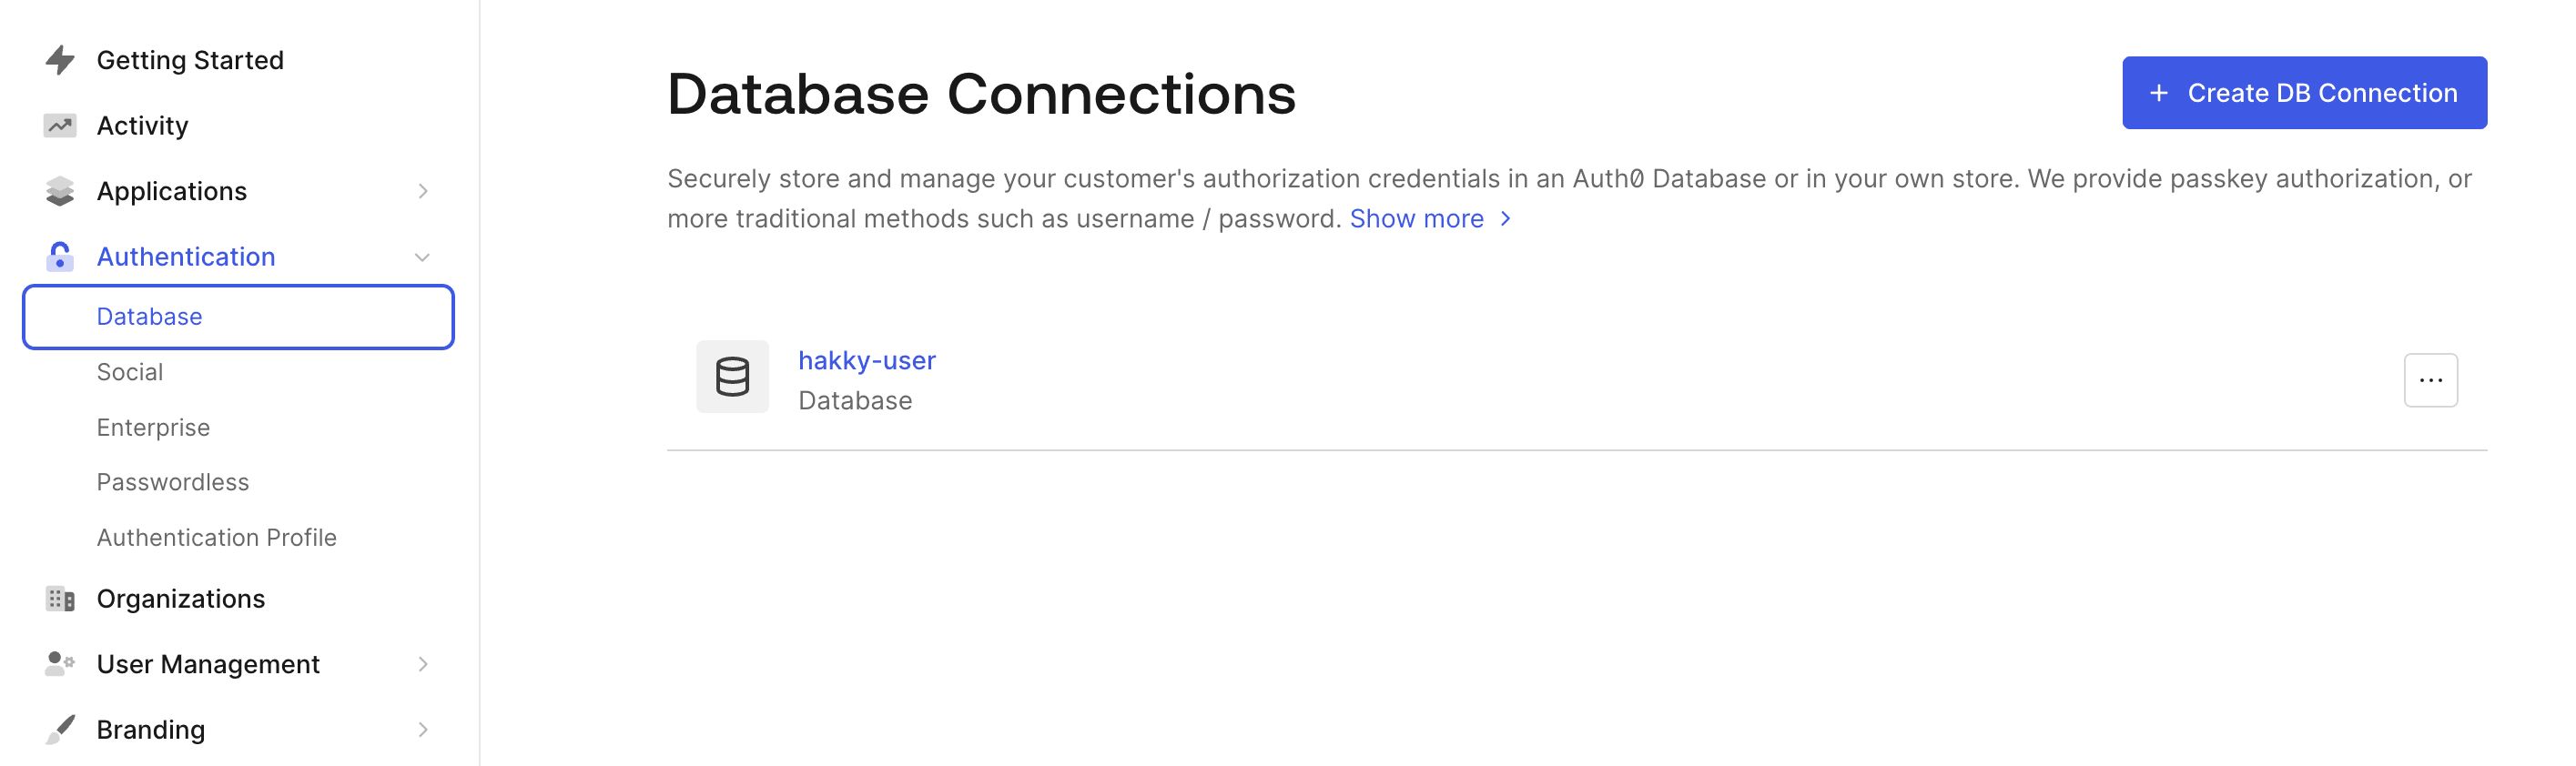
Task: Click the Getting Started lightning bolt icon
Action: [60, 60]
